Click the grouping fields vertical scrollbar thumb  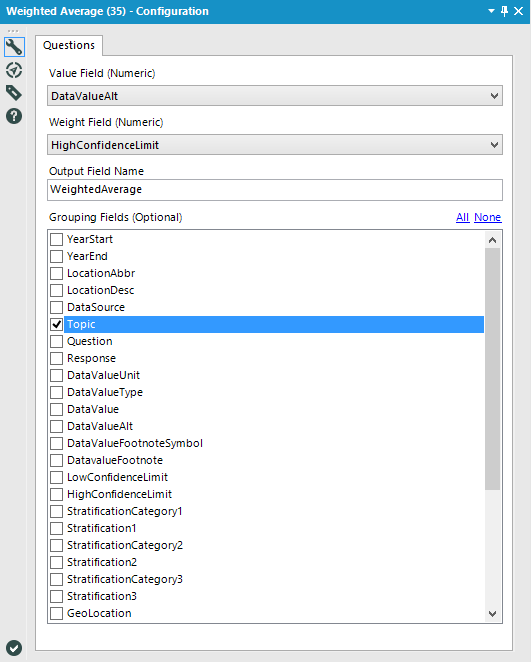[493, 369]
